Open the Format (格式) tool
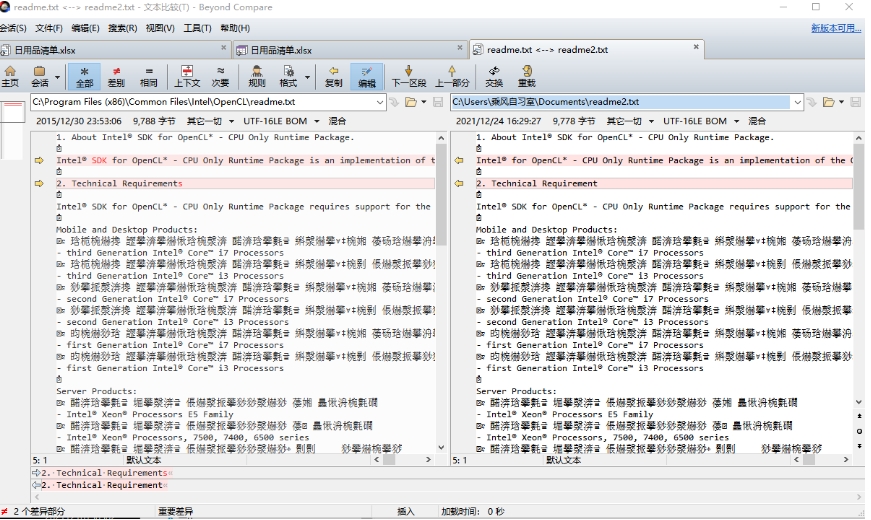Screen dimensions: 871x520 click(288, 76)
